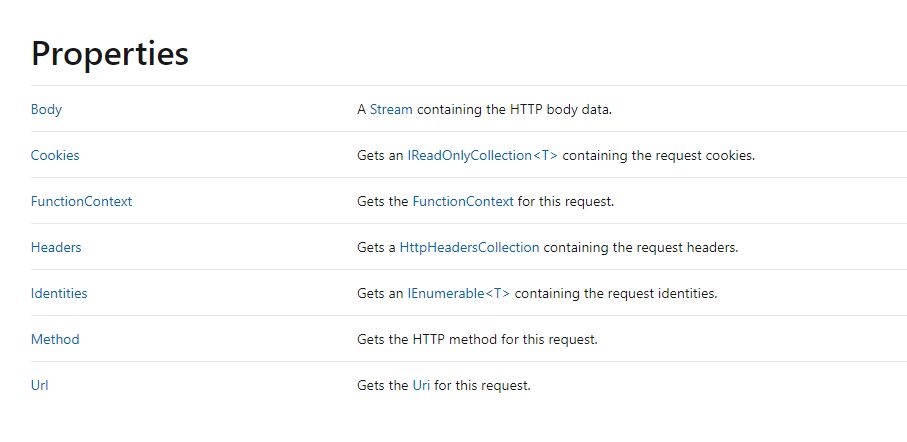
Task: Click the Properties section heading
Action: (110, 53)
